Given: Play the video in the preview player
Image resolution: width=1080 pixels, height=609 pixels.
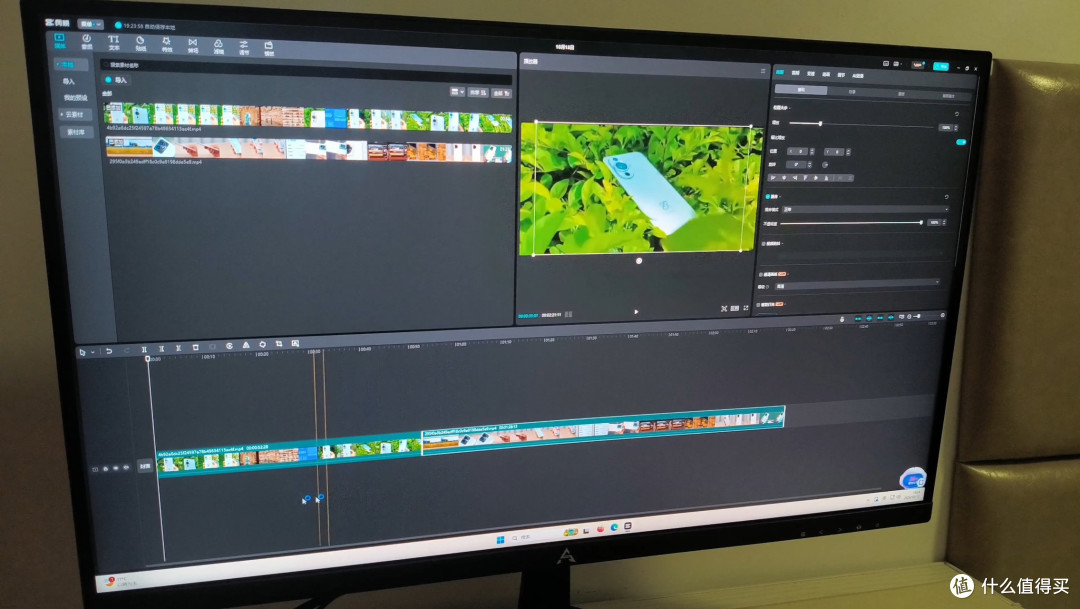Looking at the screenshot, I should coord(636,312).
